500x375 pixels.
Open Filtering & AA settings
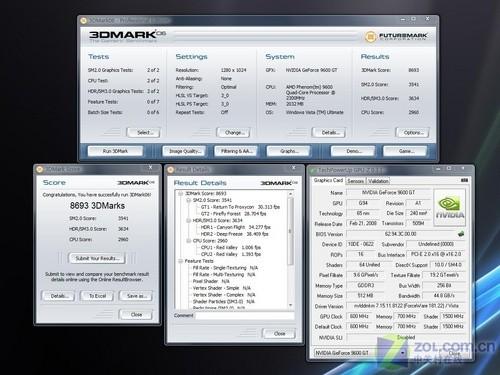236,151
